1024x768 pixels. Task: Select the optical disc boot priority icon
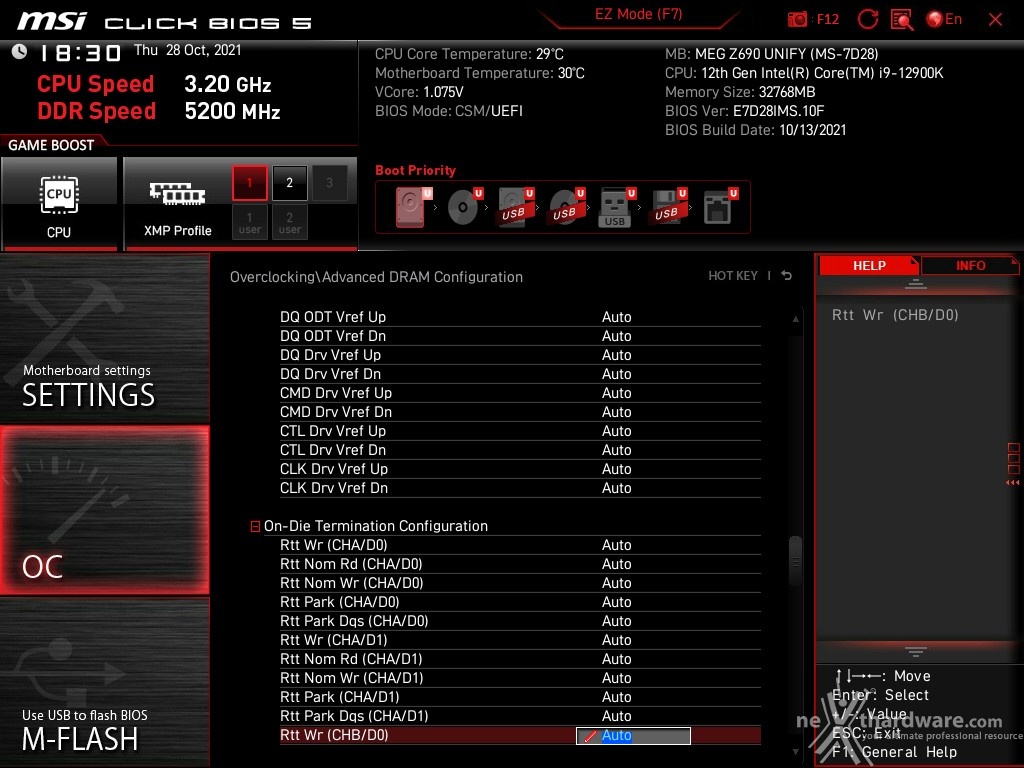pos(464,206)
